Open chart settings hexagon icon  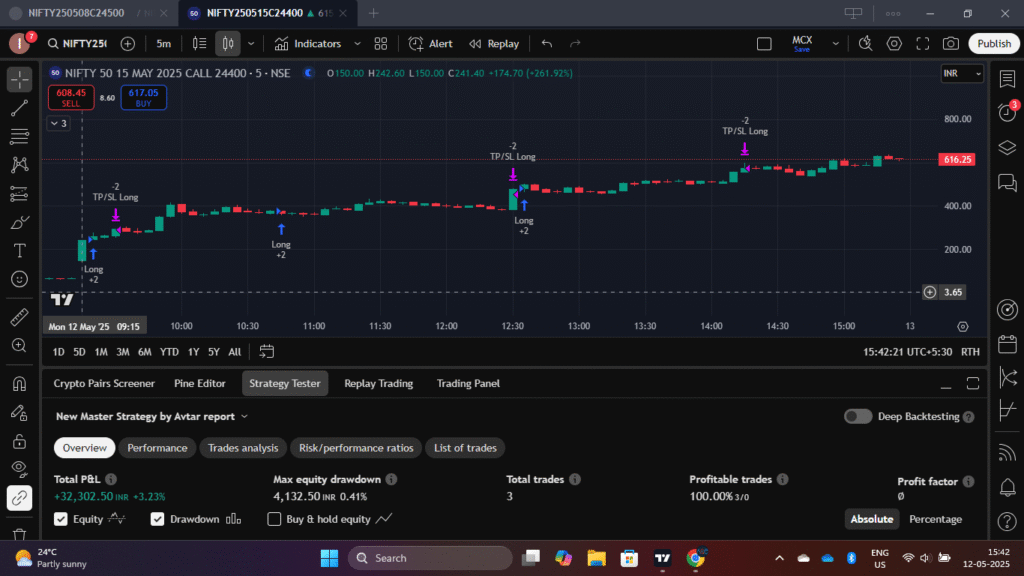894,44
